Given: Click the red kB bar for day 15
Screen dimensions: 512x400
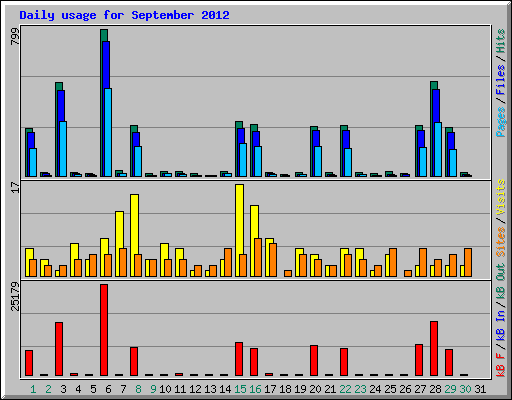Looking at the screenshot, I should pyautogui.click(x=239, y=359).
